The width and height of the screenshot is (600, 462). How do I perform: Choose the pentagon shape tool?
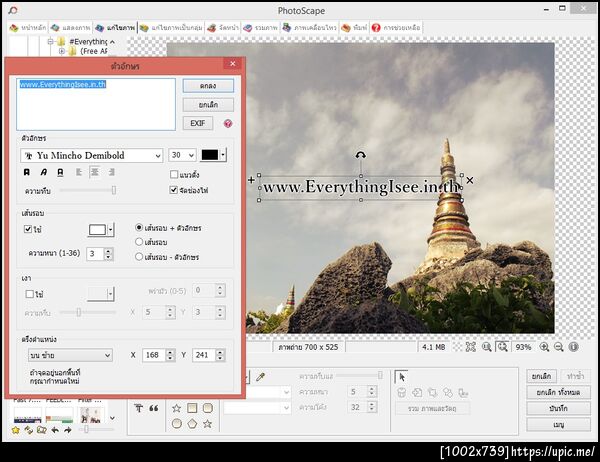[192, 424]
